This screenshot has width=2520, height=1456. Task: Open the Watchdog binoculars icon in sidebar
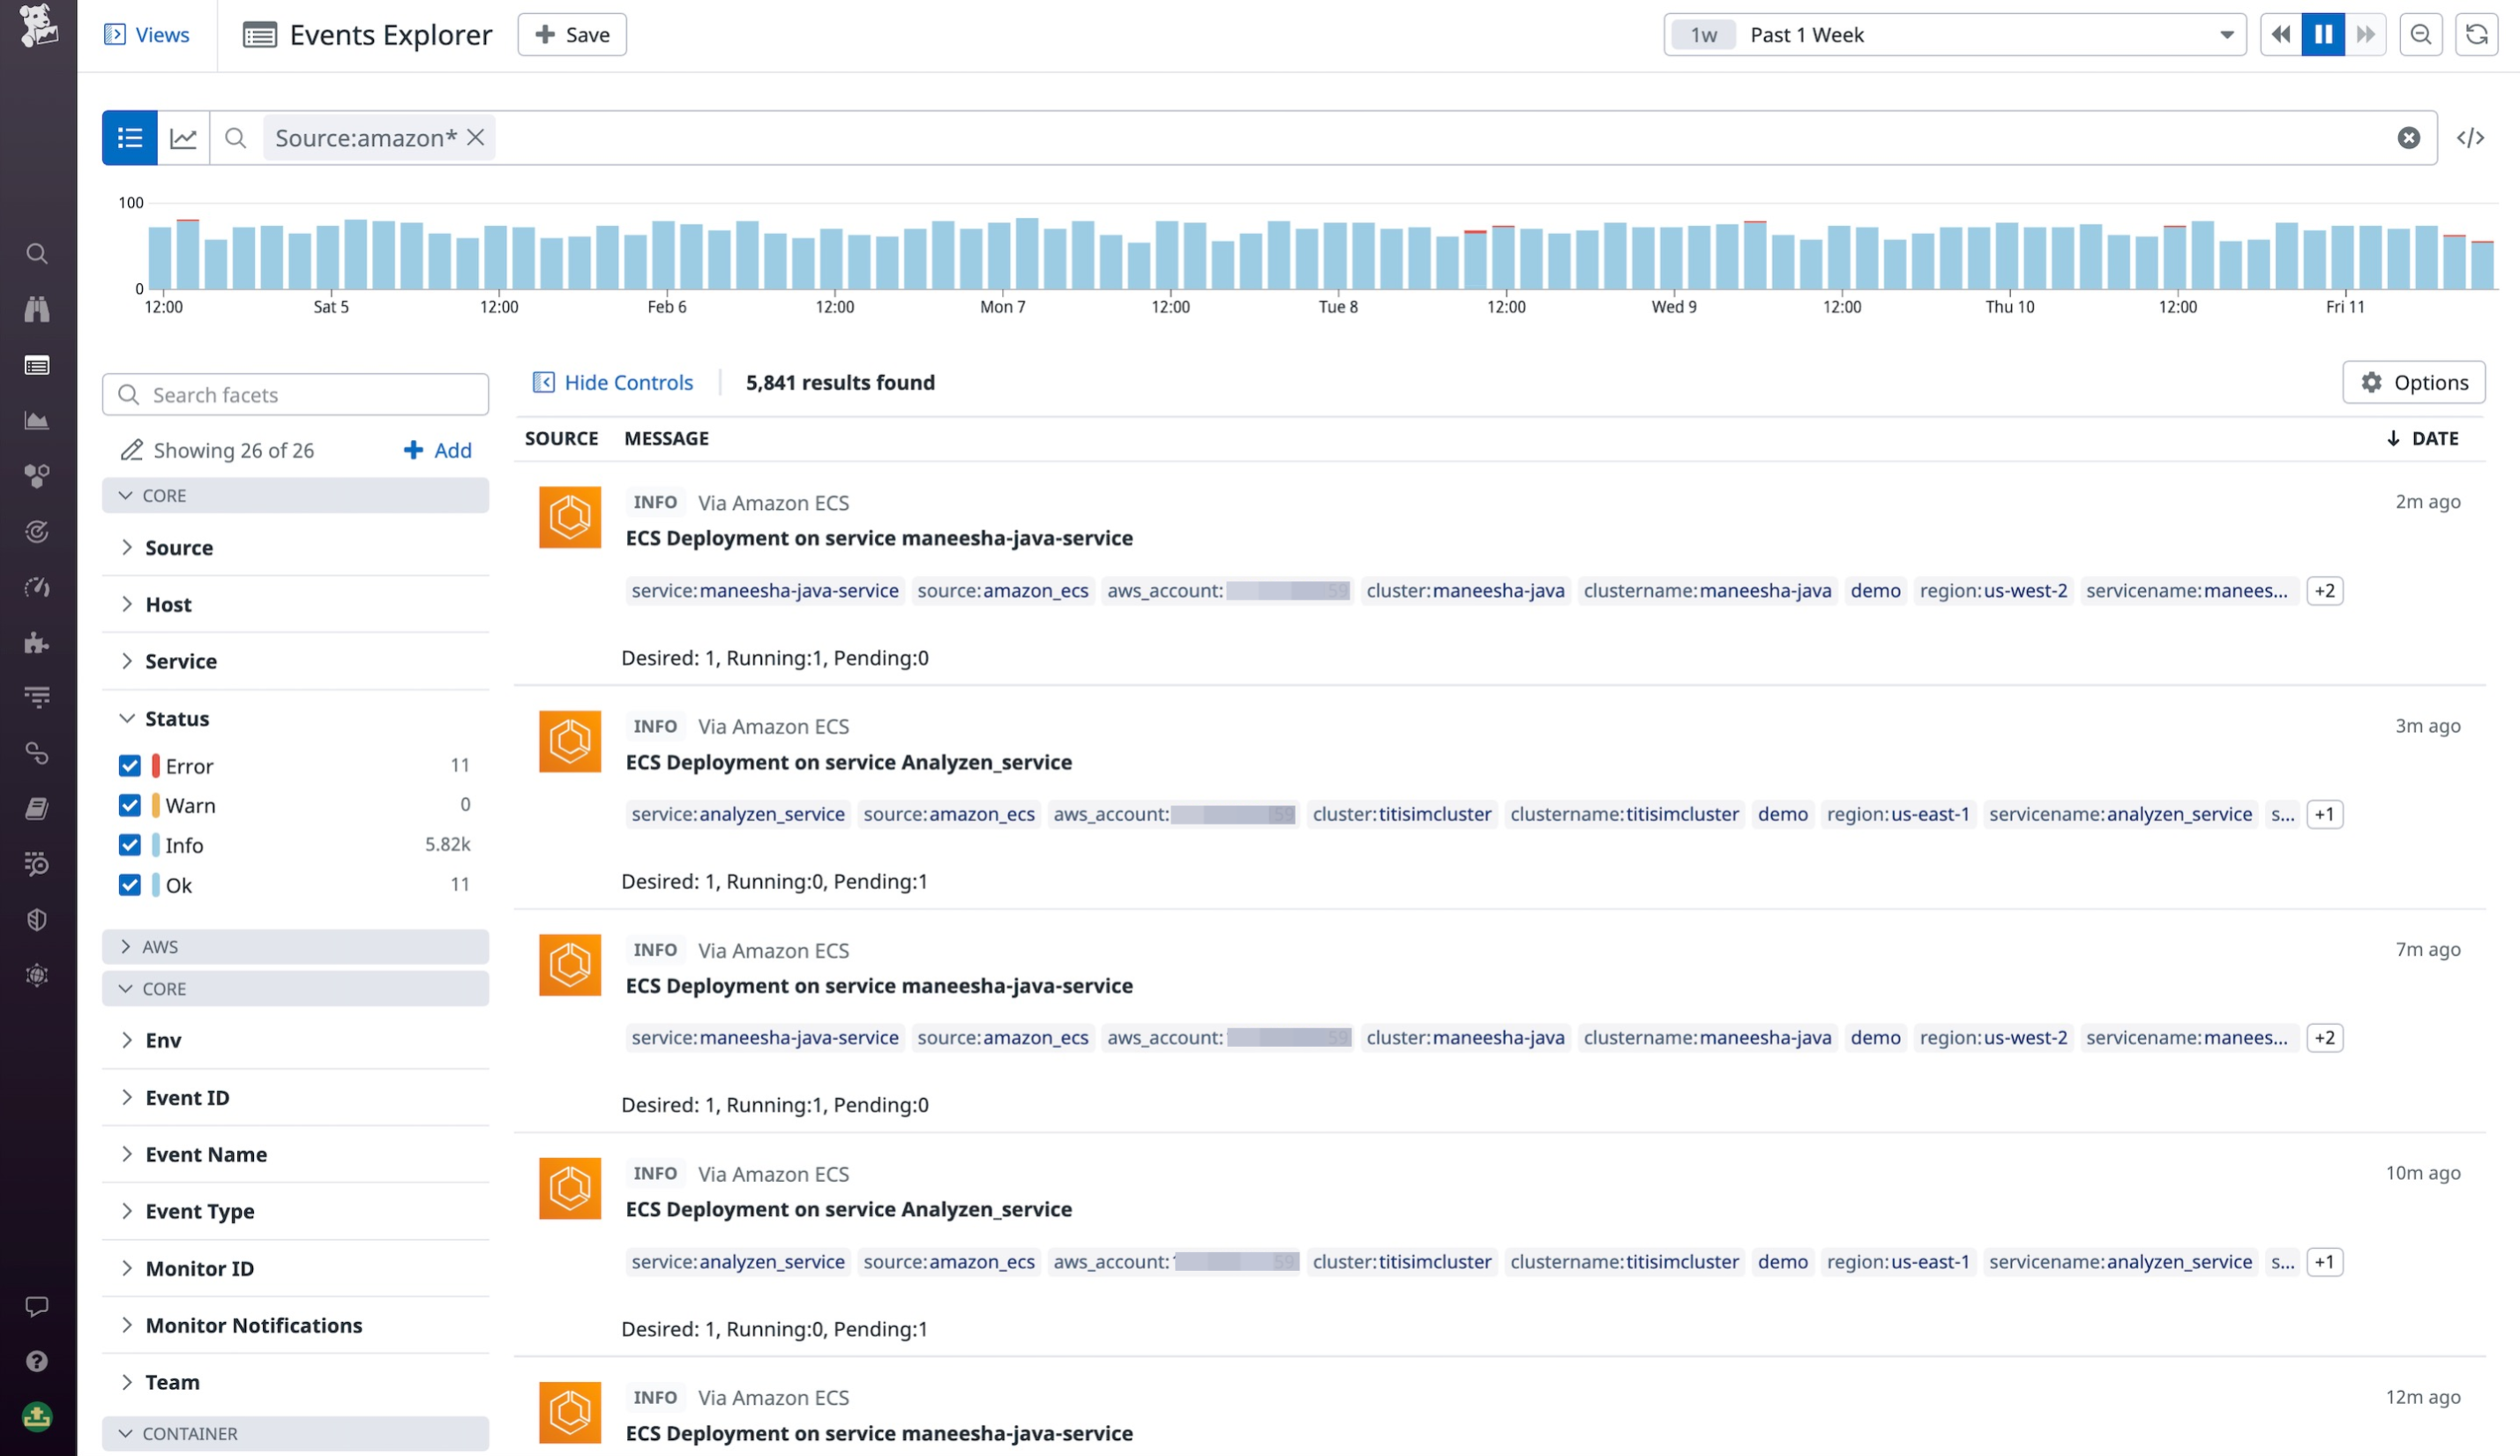37,309
